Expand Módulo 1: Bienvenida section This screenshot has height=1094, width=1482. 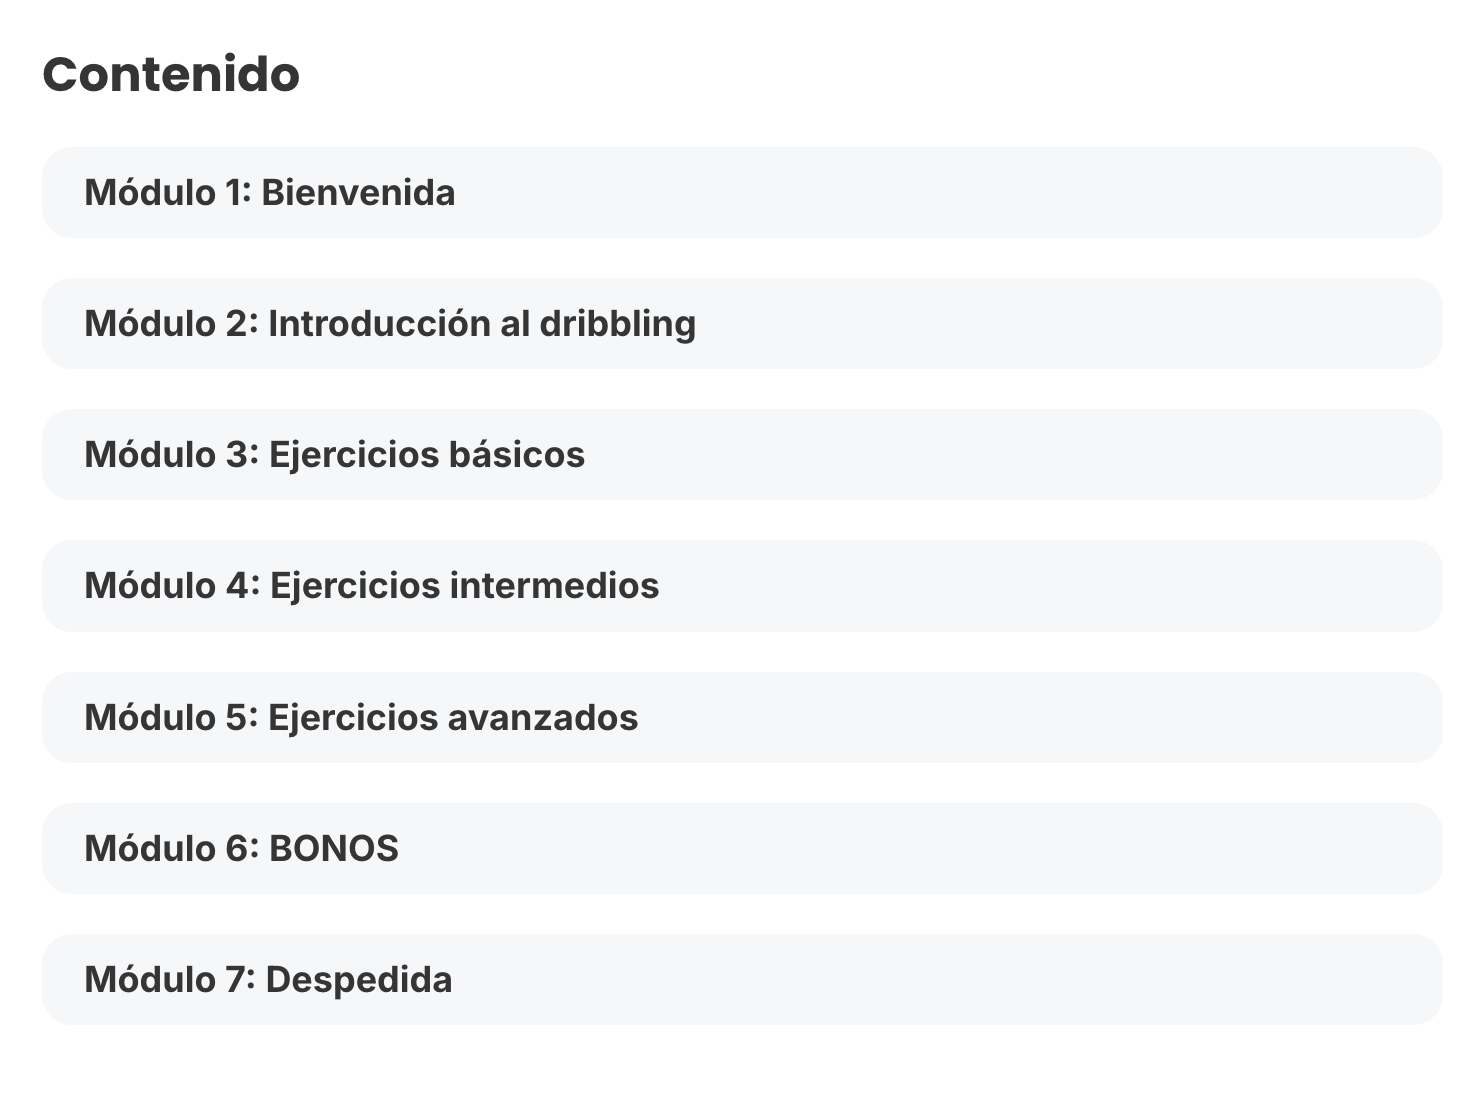point(741,192)
